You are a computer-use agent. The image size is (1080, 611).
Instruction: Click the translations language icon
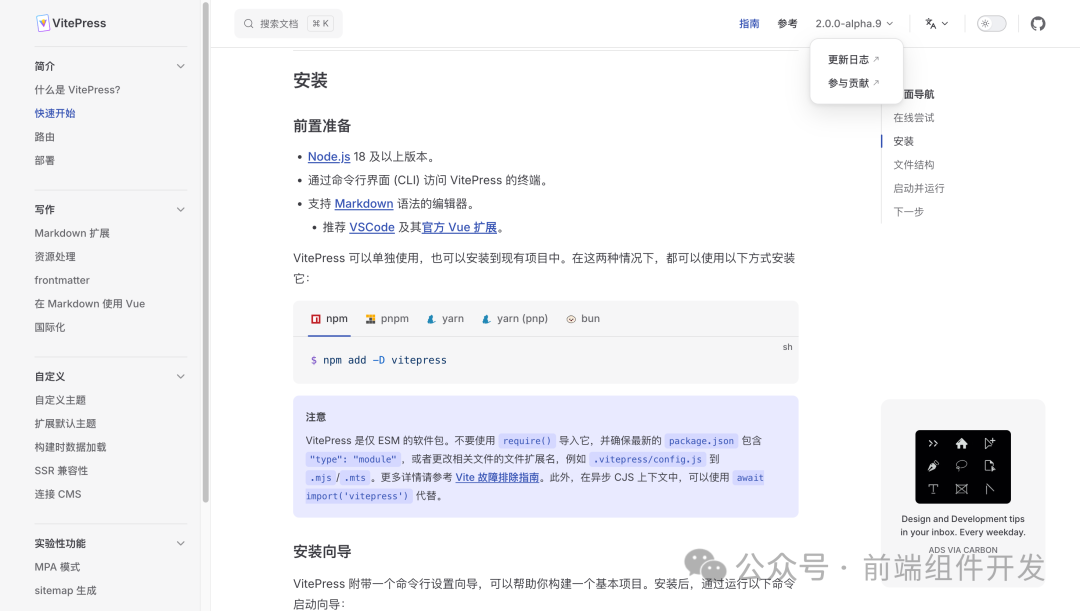click(x=930, y=22)
